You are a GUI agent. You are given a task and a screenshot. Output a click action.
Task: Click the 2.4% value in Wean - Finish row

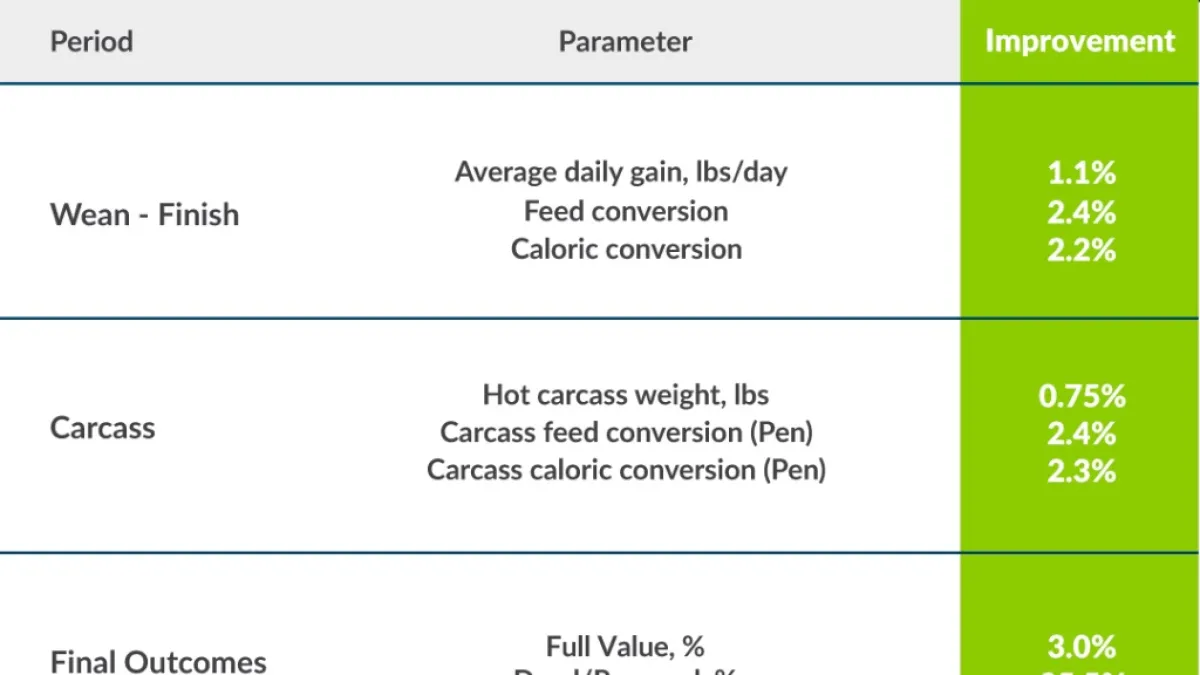coord(1081,212)
